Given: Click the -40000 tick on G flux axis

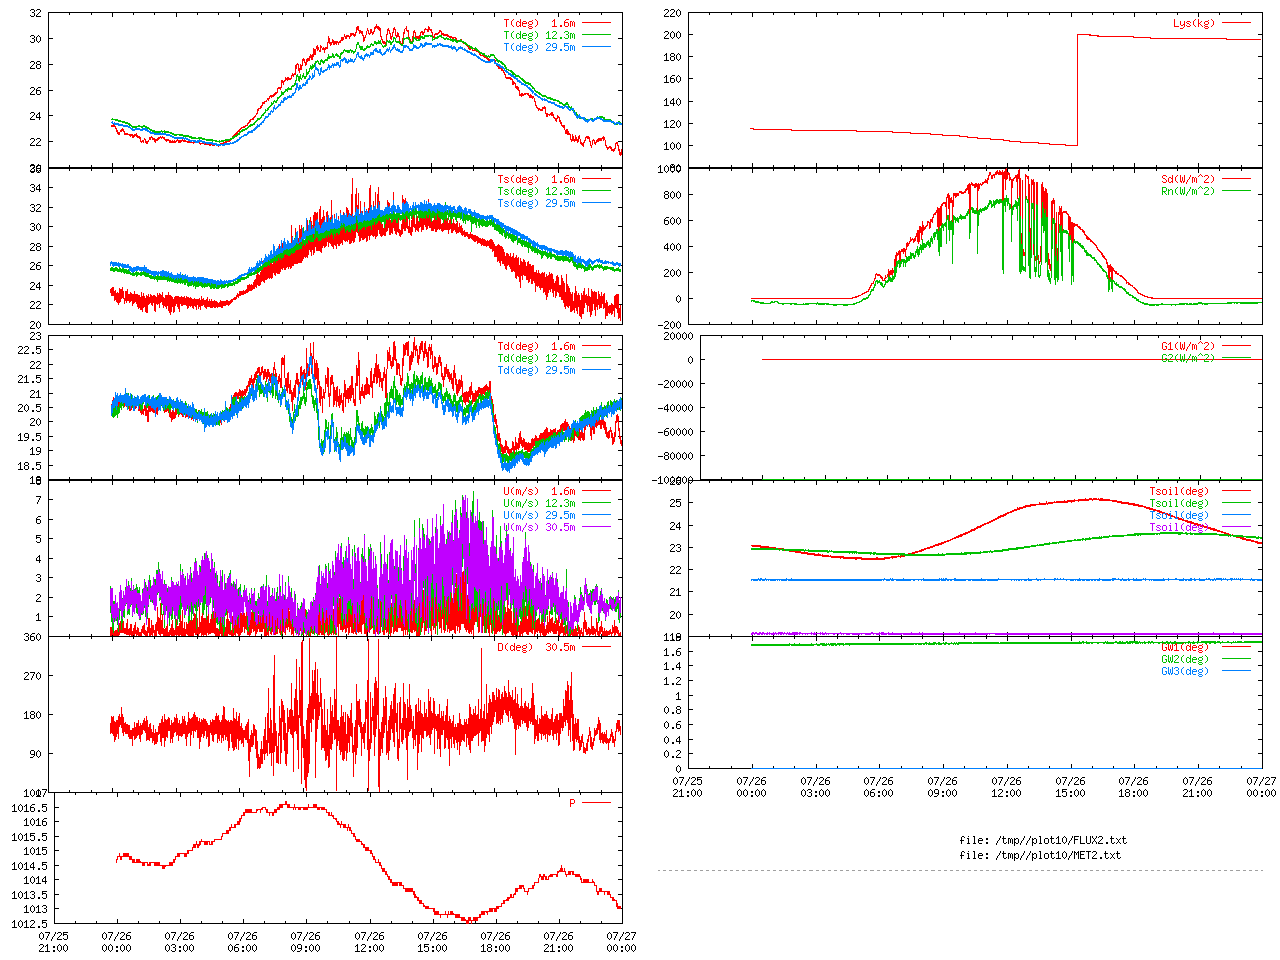Looking at the screenshot, I should (675, 408).
